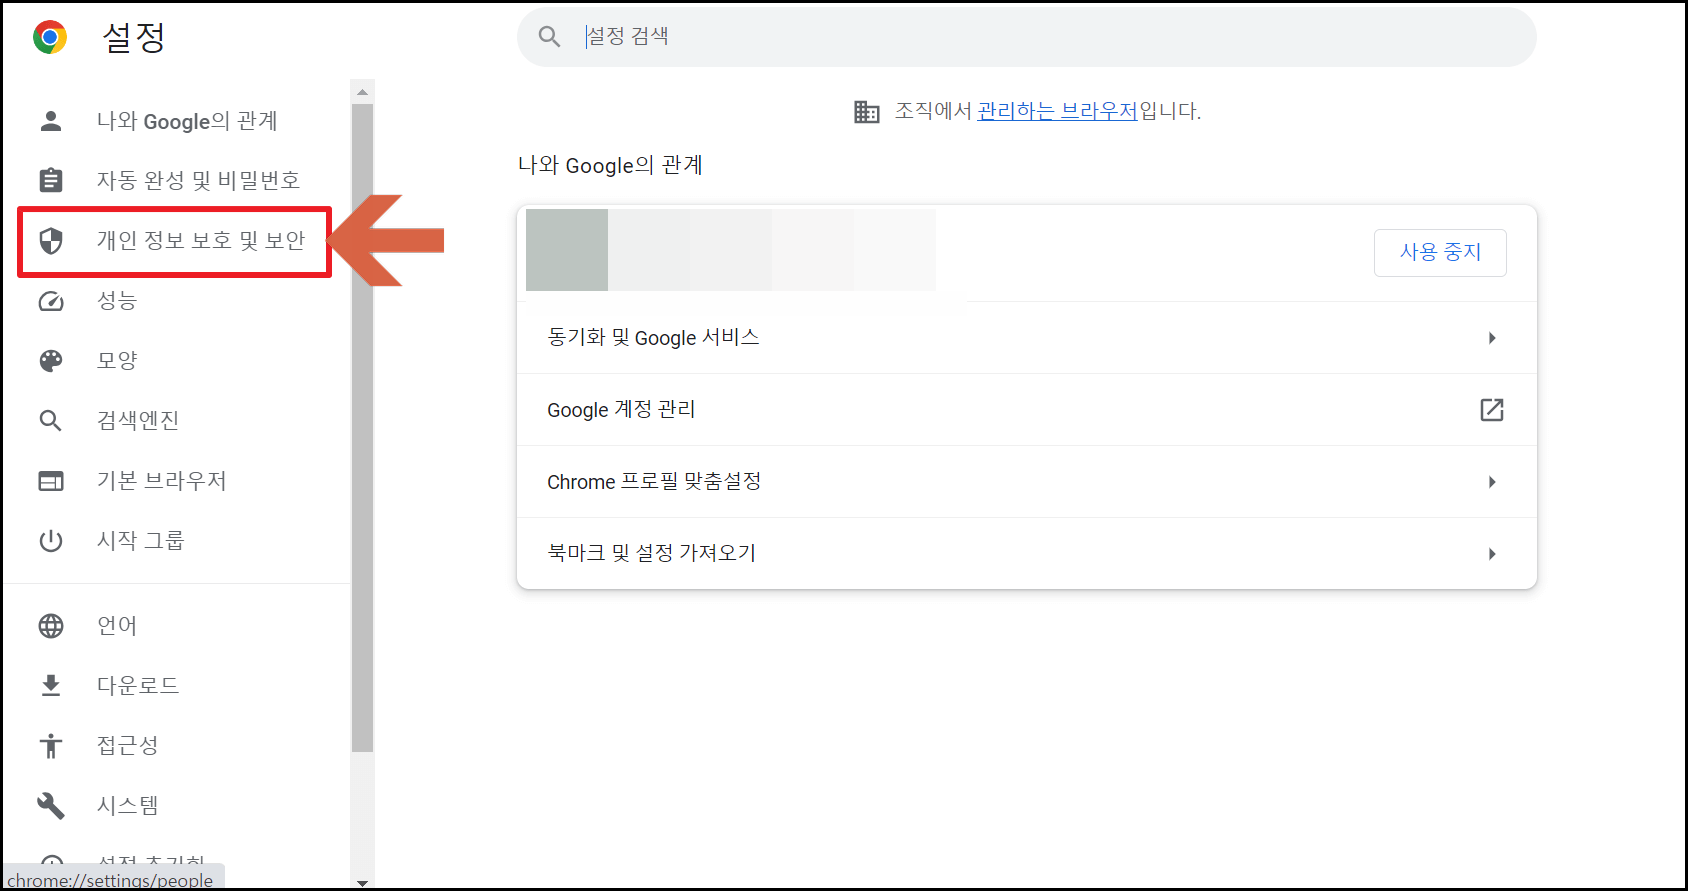The height and width of the screenshot is (891, 1688).
Task: Click the accessibility figure icon for 접근성
Action: (x=51, y=746)
